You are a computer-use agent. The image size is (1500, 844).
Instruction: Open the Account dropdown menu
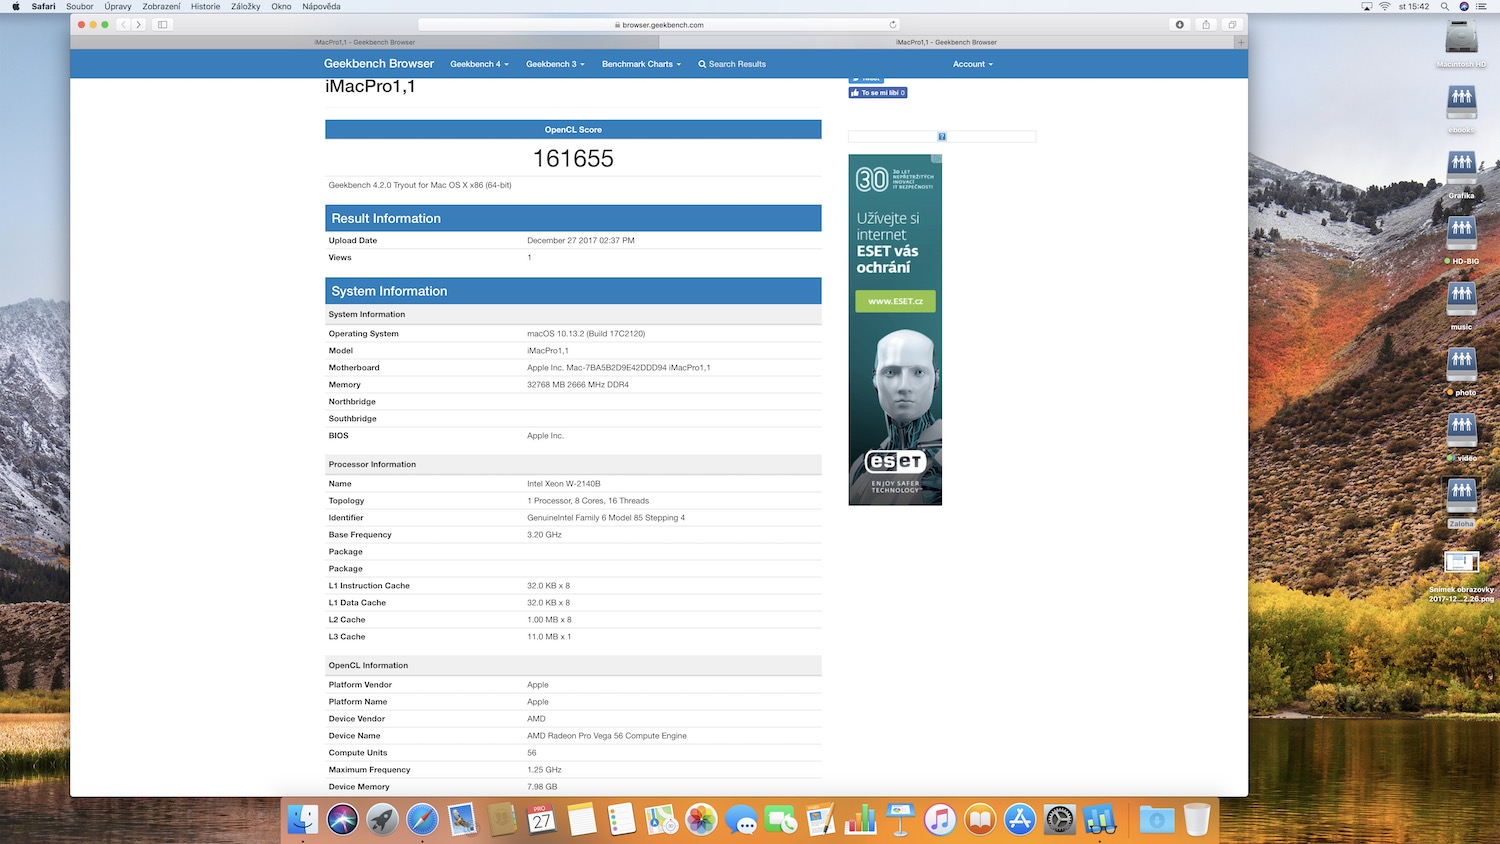click(973, 64)
